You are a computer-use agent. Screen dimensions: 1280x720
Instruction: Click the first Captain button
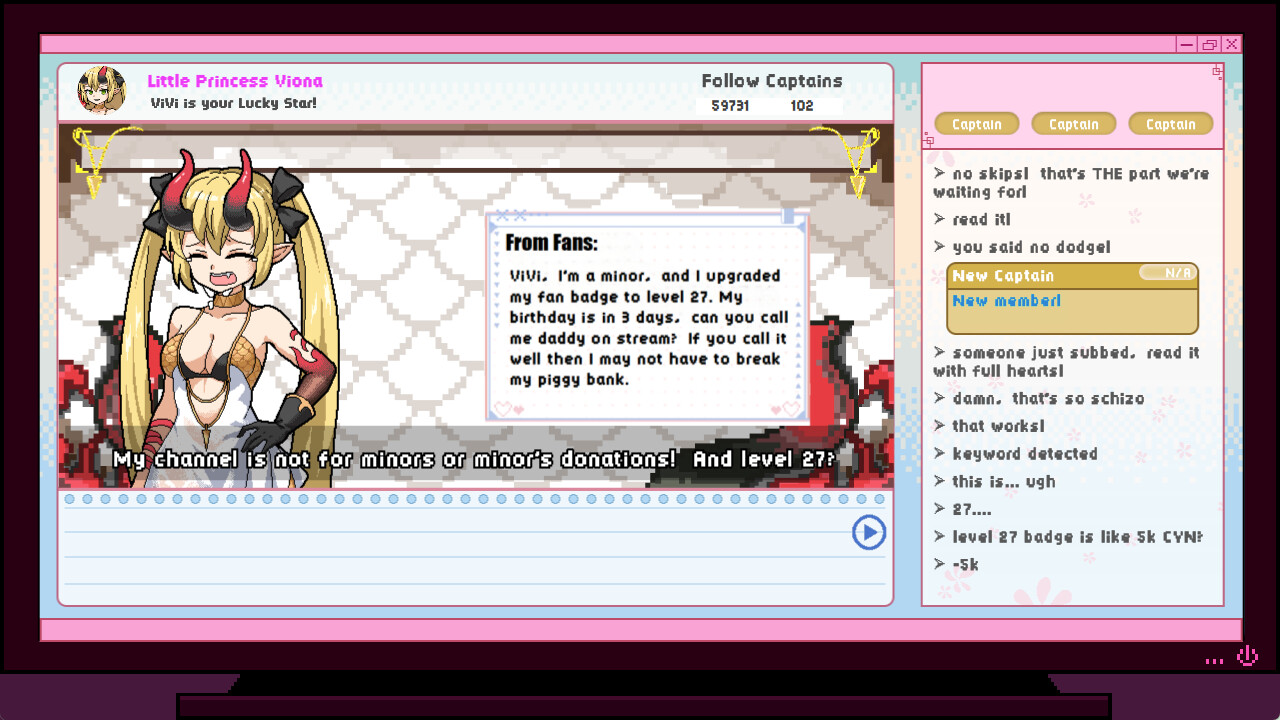(977, 123)
